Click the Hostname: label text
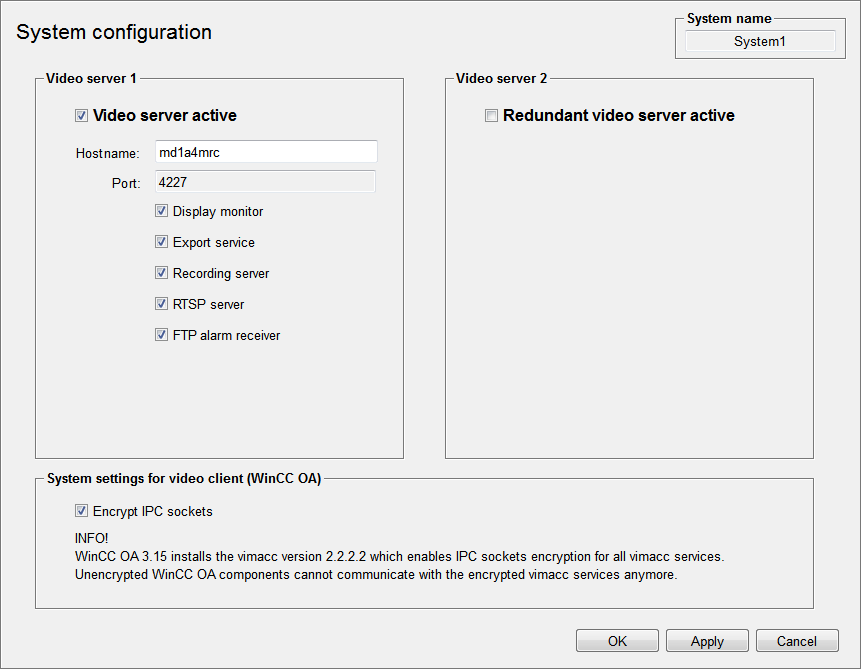Viewport: 861px width, 669px height. [107, 153]
